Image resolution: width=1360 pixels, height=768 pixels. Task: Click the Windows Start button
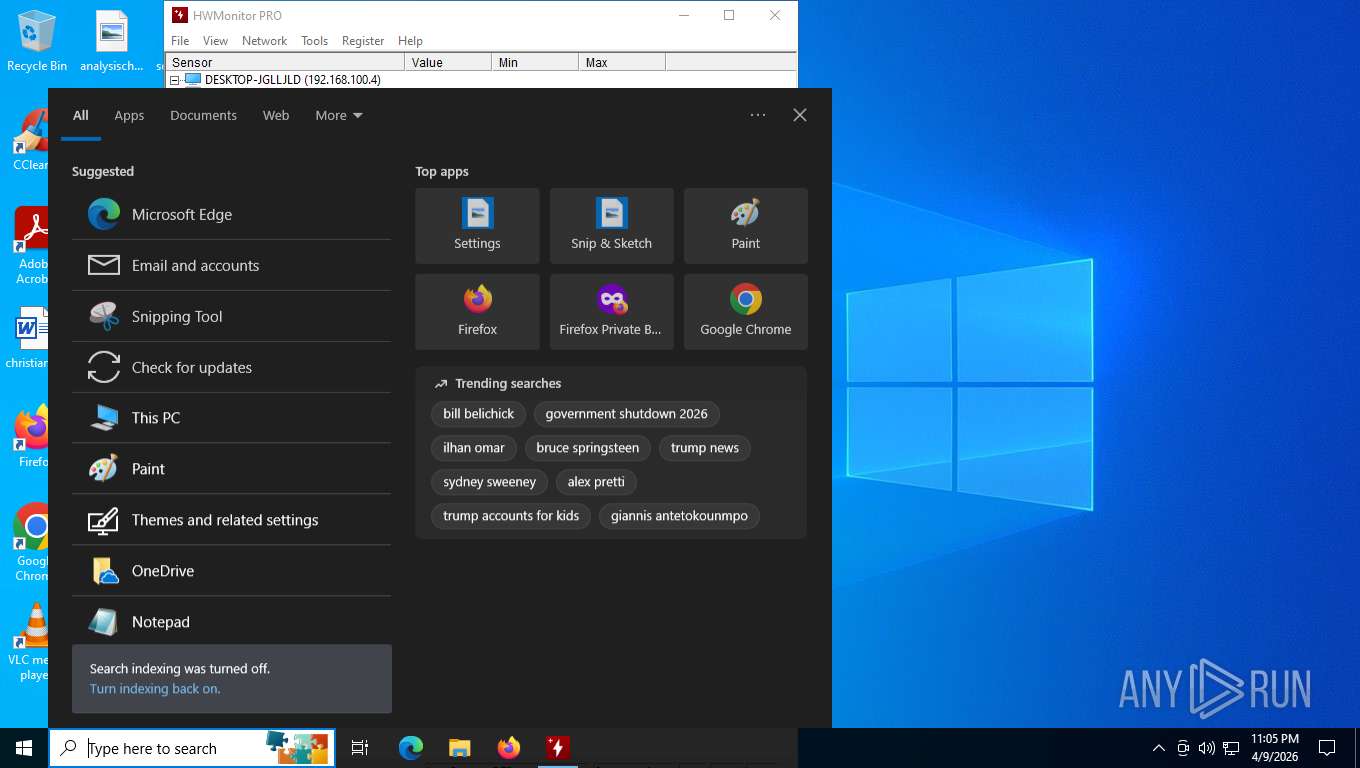24,748
